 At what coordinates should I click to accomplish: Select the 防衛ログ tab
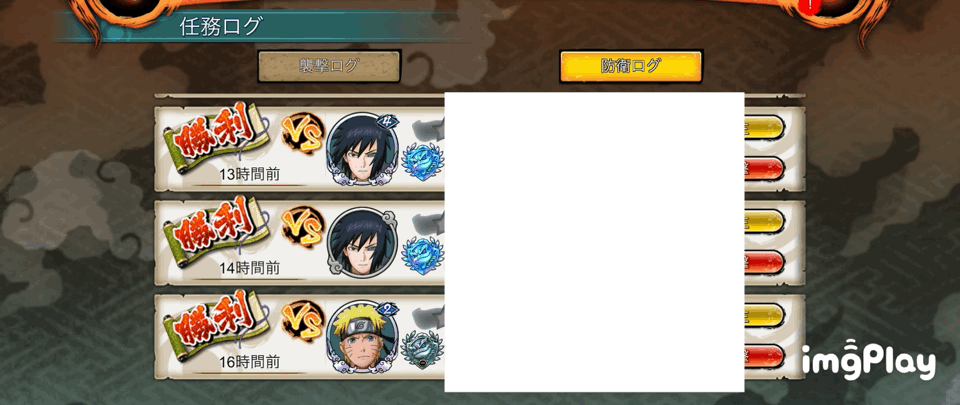click(x=631, y=67)
